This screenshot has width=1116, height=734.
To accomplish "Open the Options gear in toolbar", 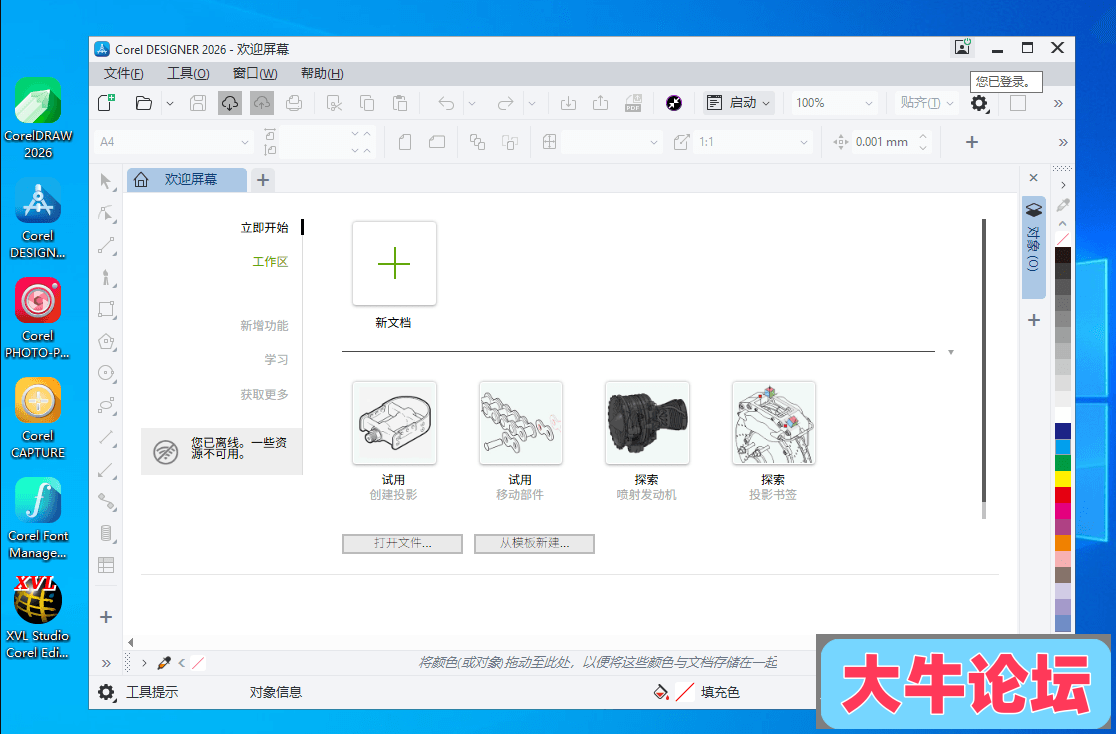I will click(x=979, y=103).
